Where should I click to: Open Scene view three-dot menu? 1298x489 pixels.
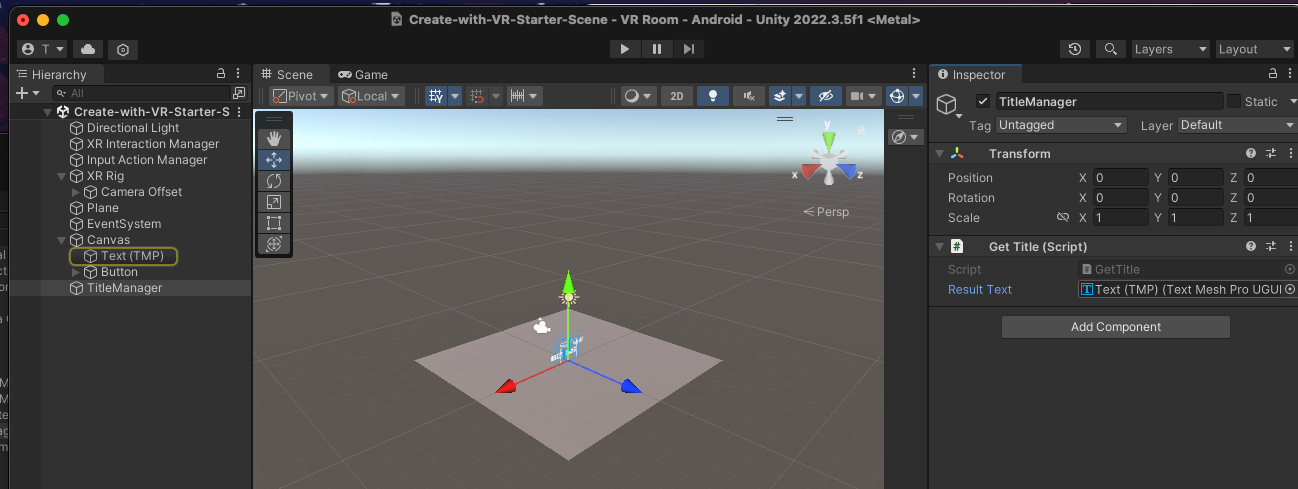tap(914, 74)
